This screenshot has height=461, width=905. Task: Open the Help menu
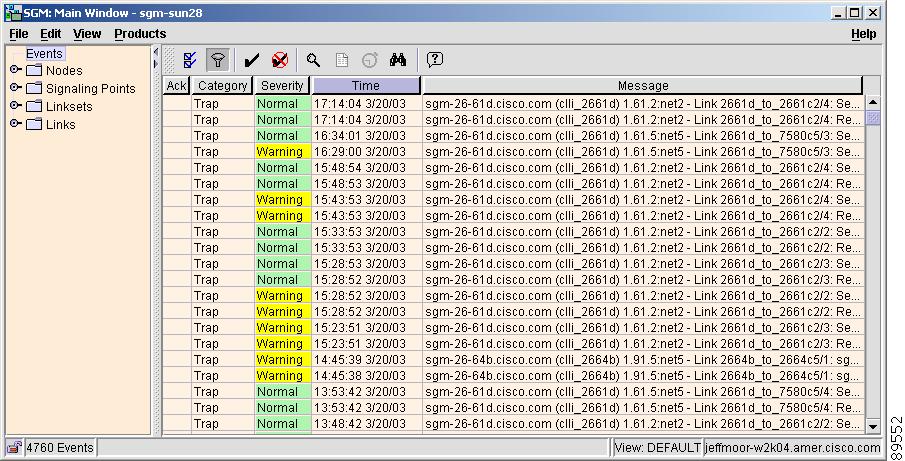(x=863, y=34)
